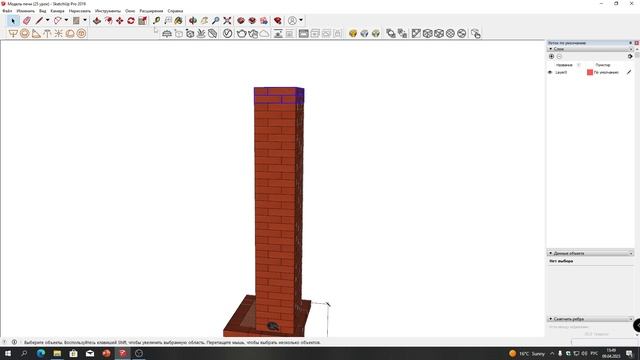Toggle Layer0 visibility eye
Viewport: 640px width, 360px height.
pyautogui.click(x=550, y=72)
